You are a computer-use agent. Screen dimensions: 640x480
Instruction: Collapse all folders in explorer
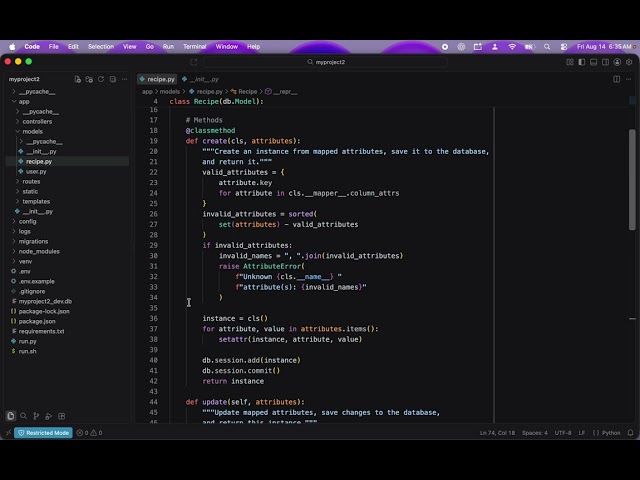pos(113,79)
